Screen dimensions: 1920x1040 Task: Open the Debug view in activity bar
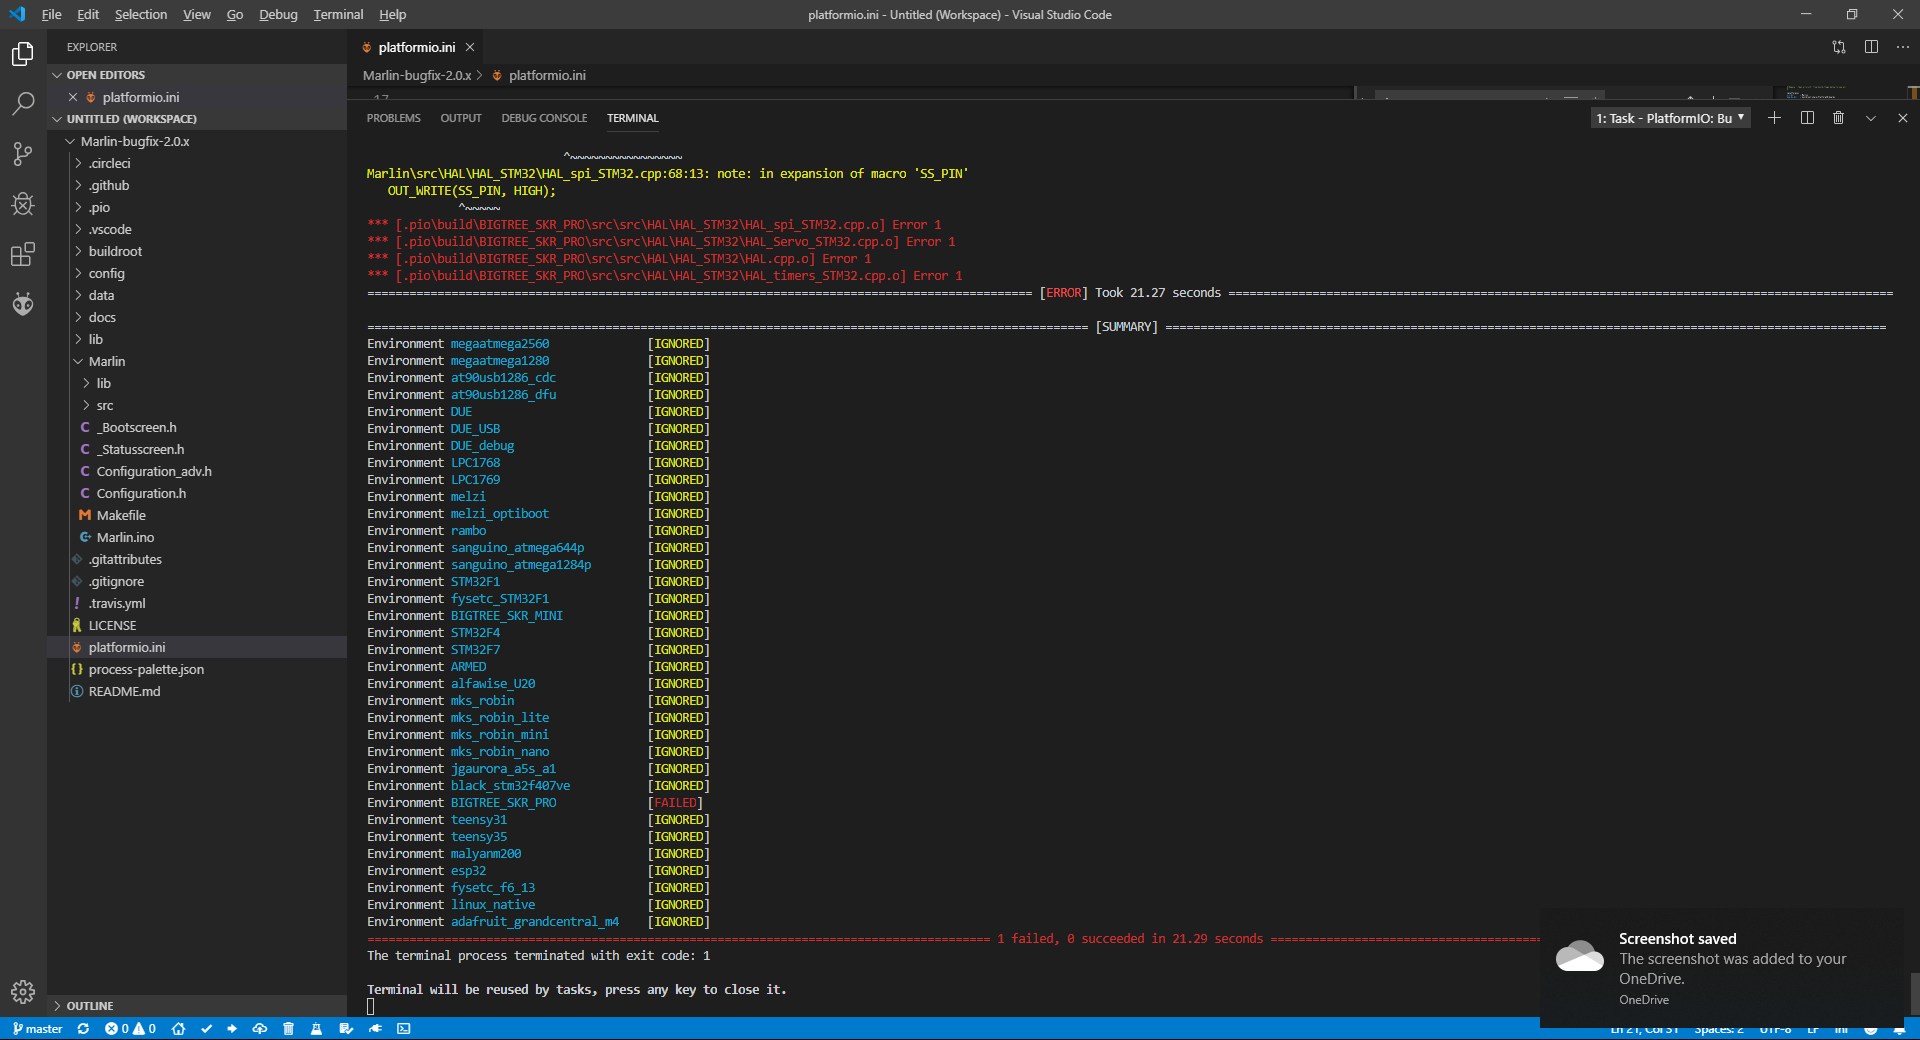[x=23, y=204]
